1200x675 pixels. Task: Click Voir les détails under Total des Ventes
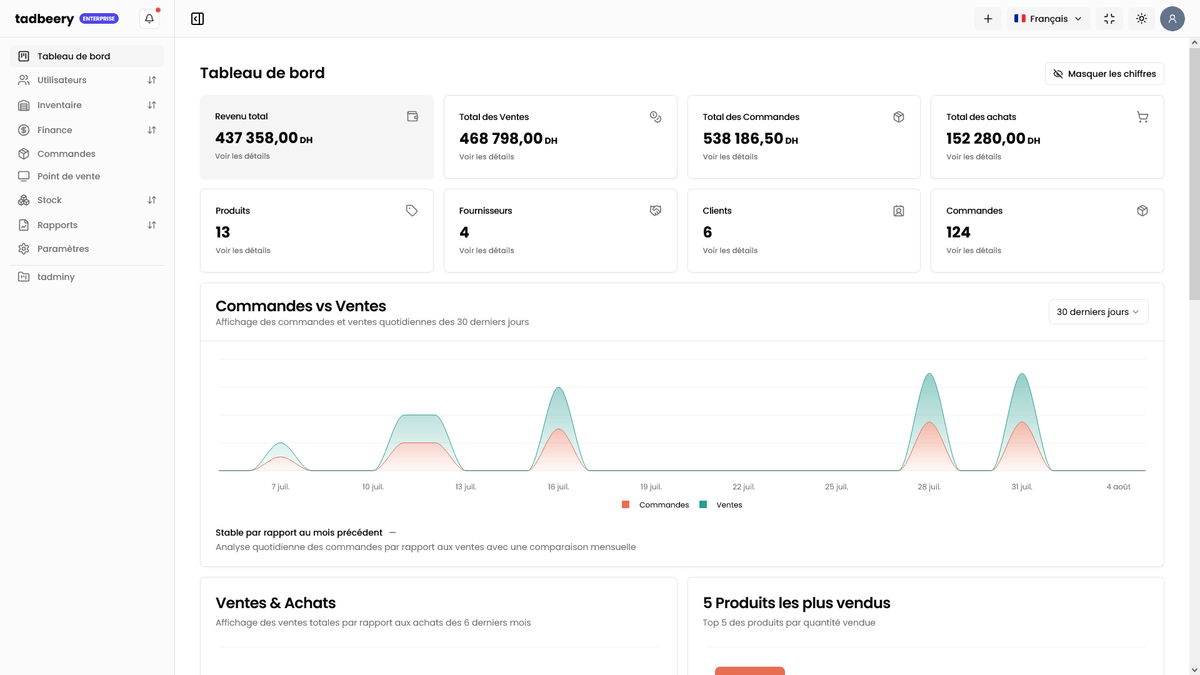pos(486,157)
